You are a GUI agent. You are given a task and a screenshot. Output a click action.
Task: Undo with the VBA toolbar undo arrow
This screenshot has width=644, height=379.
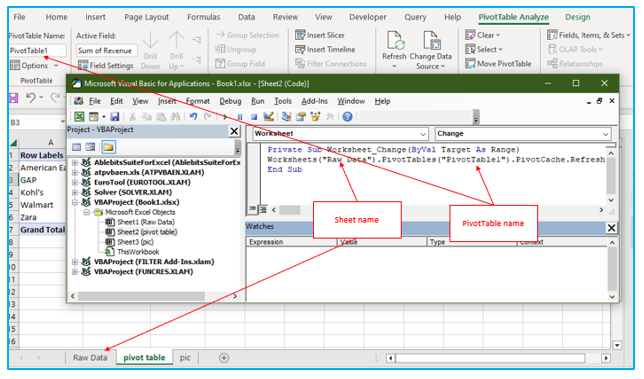click(x=193, y=117)
